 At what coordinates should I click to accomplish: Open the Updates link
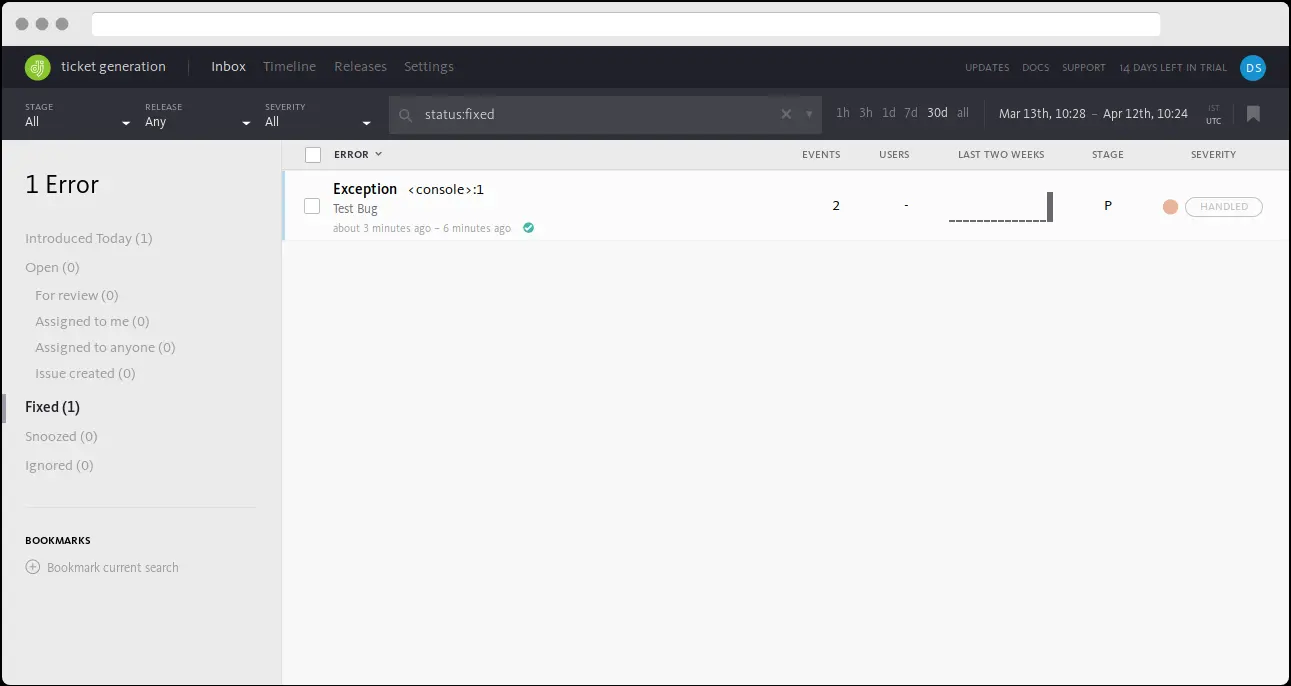(x=987, y=68)
